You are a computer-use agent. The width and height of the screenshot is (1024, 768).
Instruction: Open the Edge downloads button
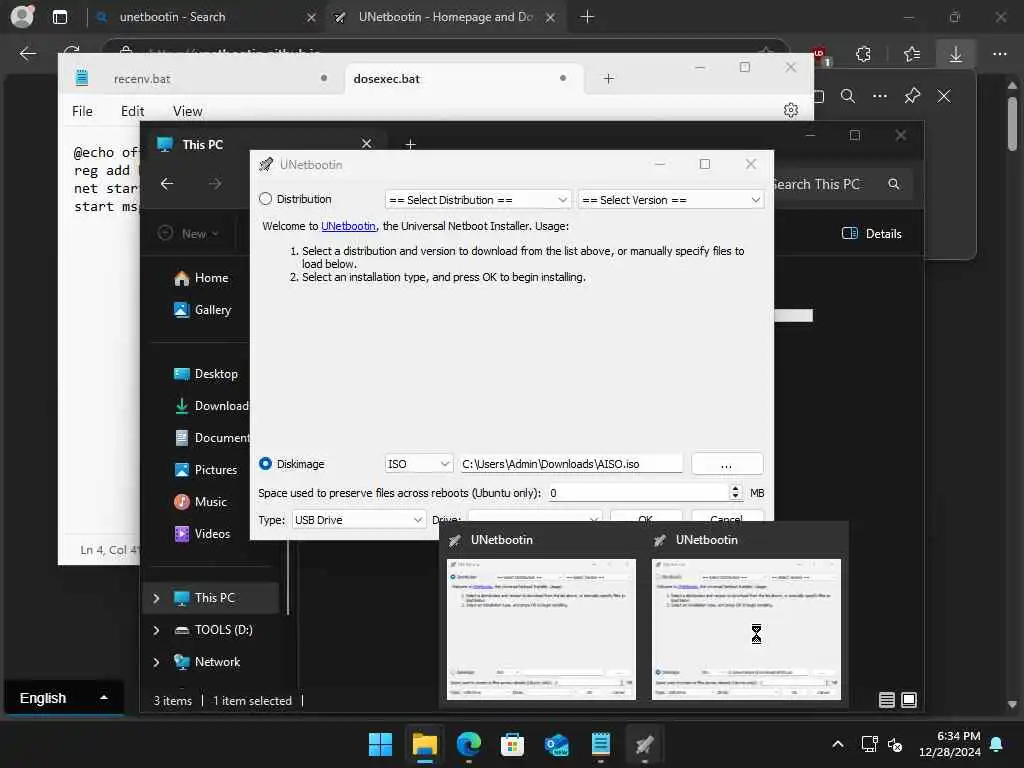[955, 54]
